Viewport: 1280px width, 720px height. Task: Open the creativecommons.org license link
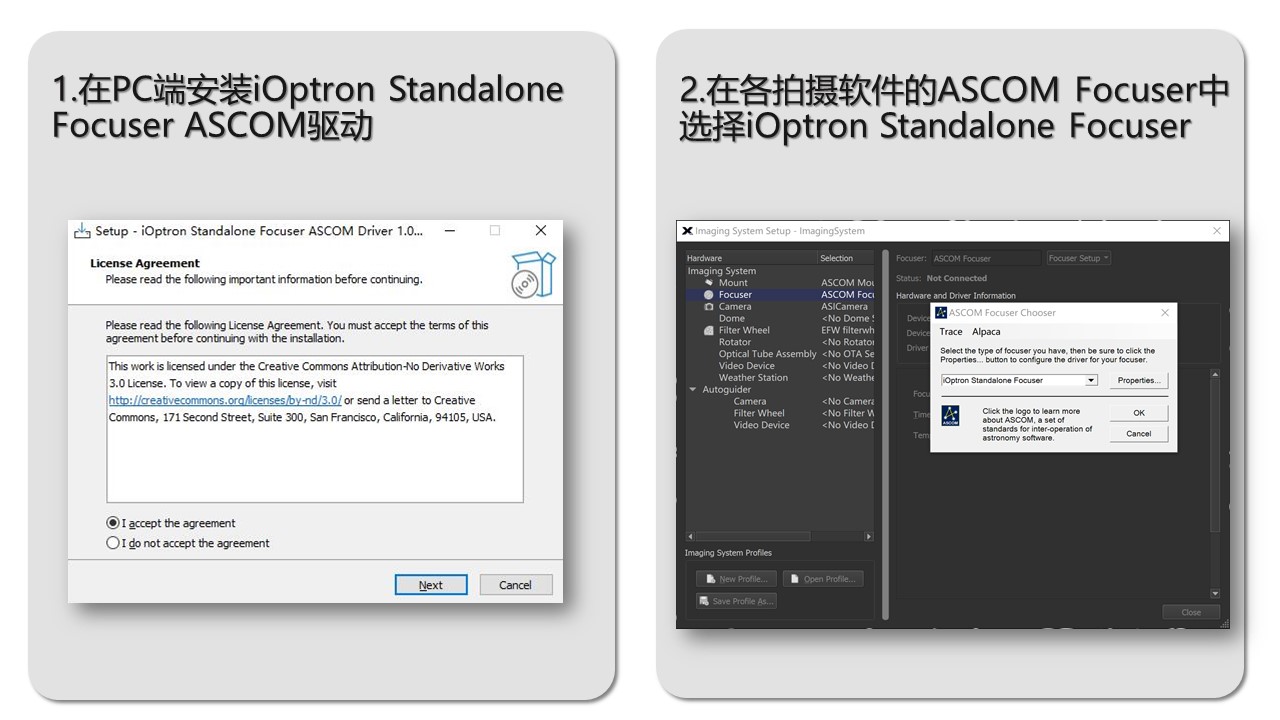click(x=225, y=400)
